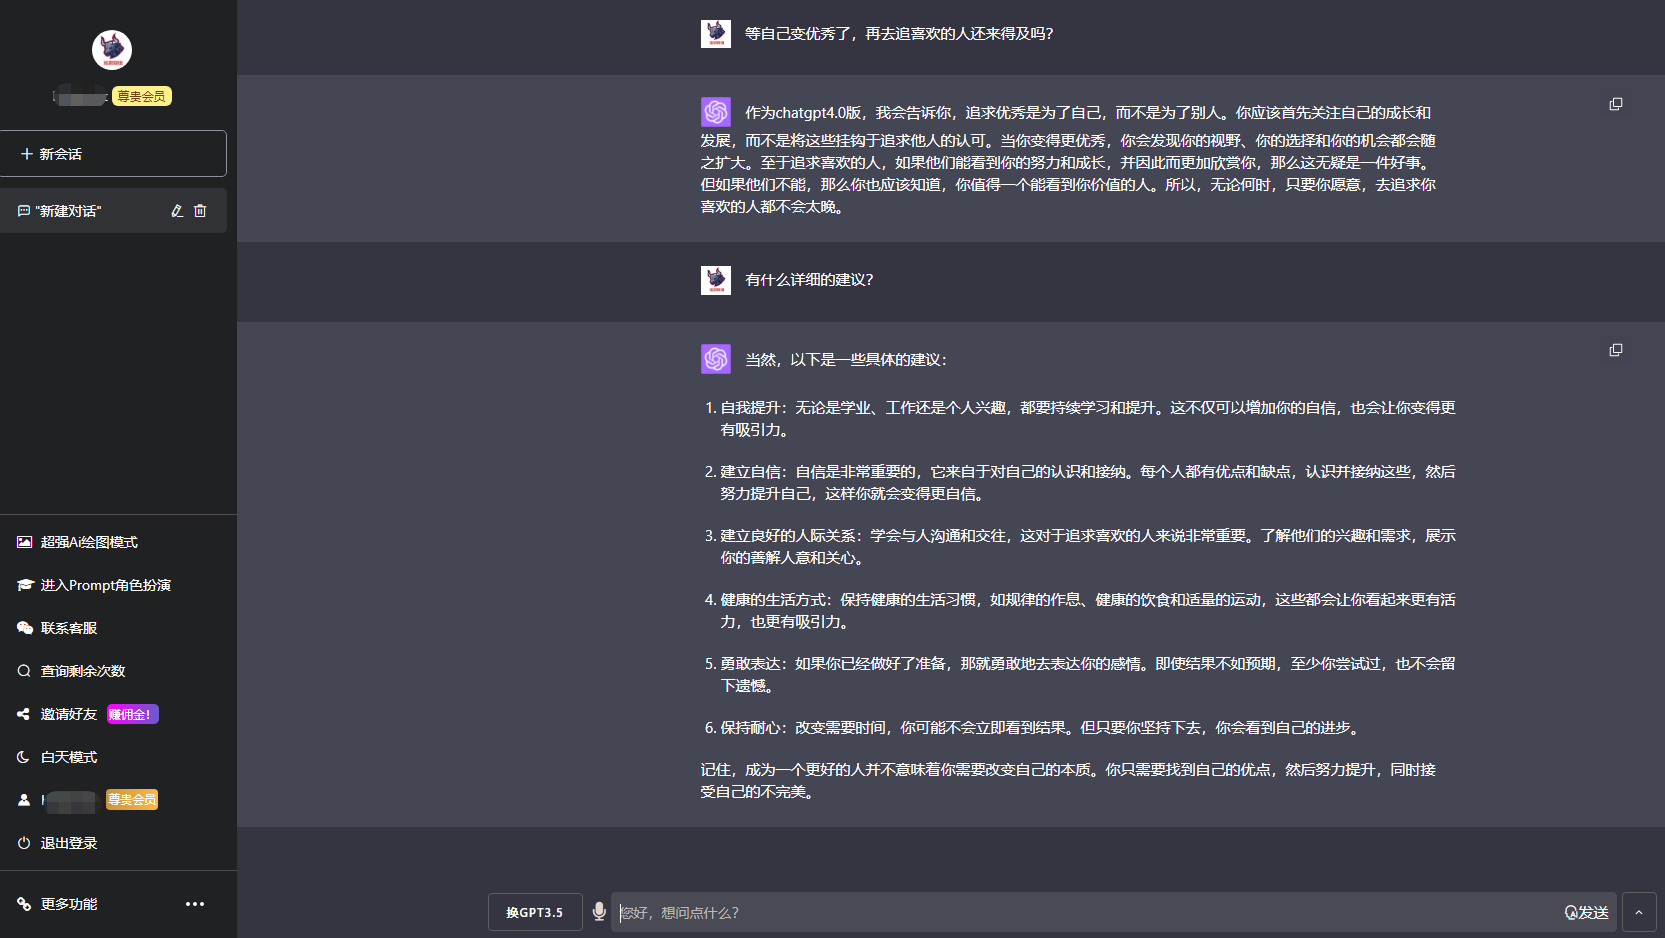
Task: Delete the 新建对话 conversation via trash icon
Action: [x=200, y=211]
